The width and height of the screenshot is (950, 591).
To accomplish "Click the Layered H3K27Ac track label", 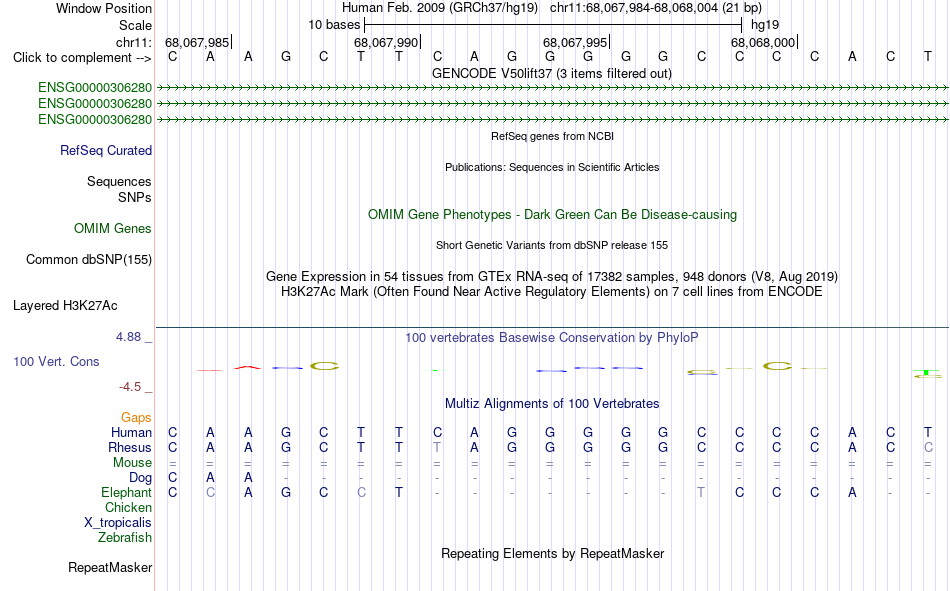I will click(x=65, y=306).
